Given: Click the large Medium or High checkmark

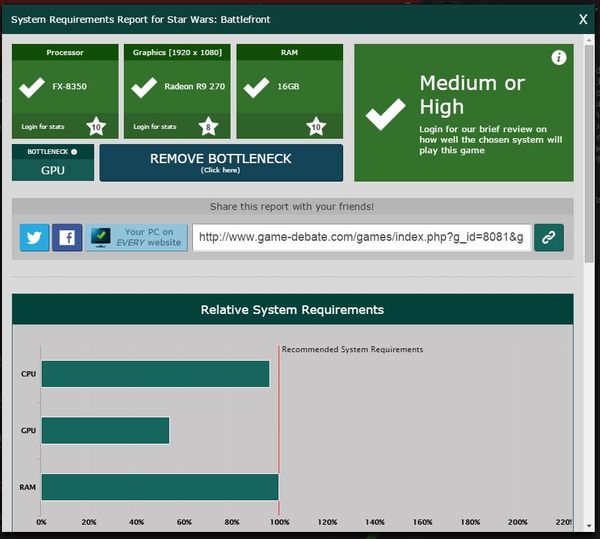Looking at the screenshot, I should pyautogui.click(x=385, y=114).
